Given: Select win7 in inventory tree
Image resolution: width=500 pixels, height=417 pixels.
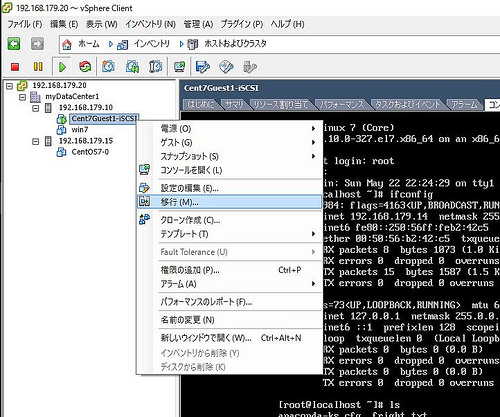Looking at the screenshot, I should point(80,130).
